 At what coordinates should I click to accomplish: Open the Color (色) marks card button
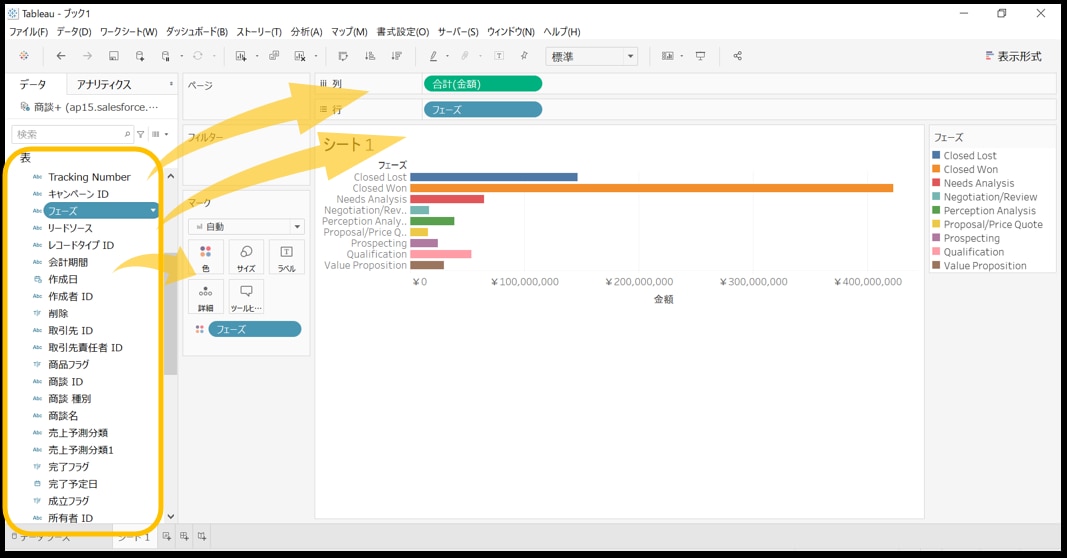pos(206,257)
